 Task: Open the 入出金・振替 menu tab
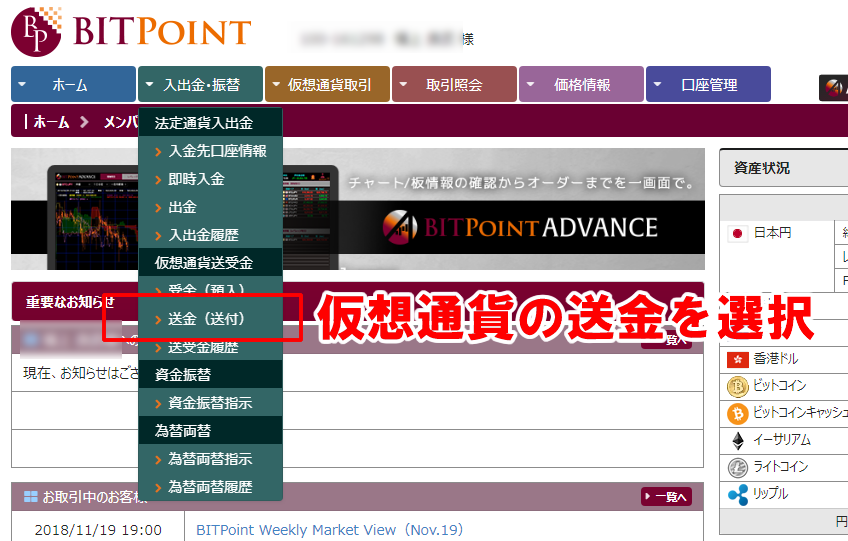tap(201, 84)
